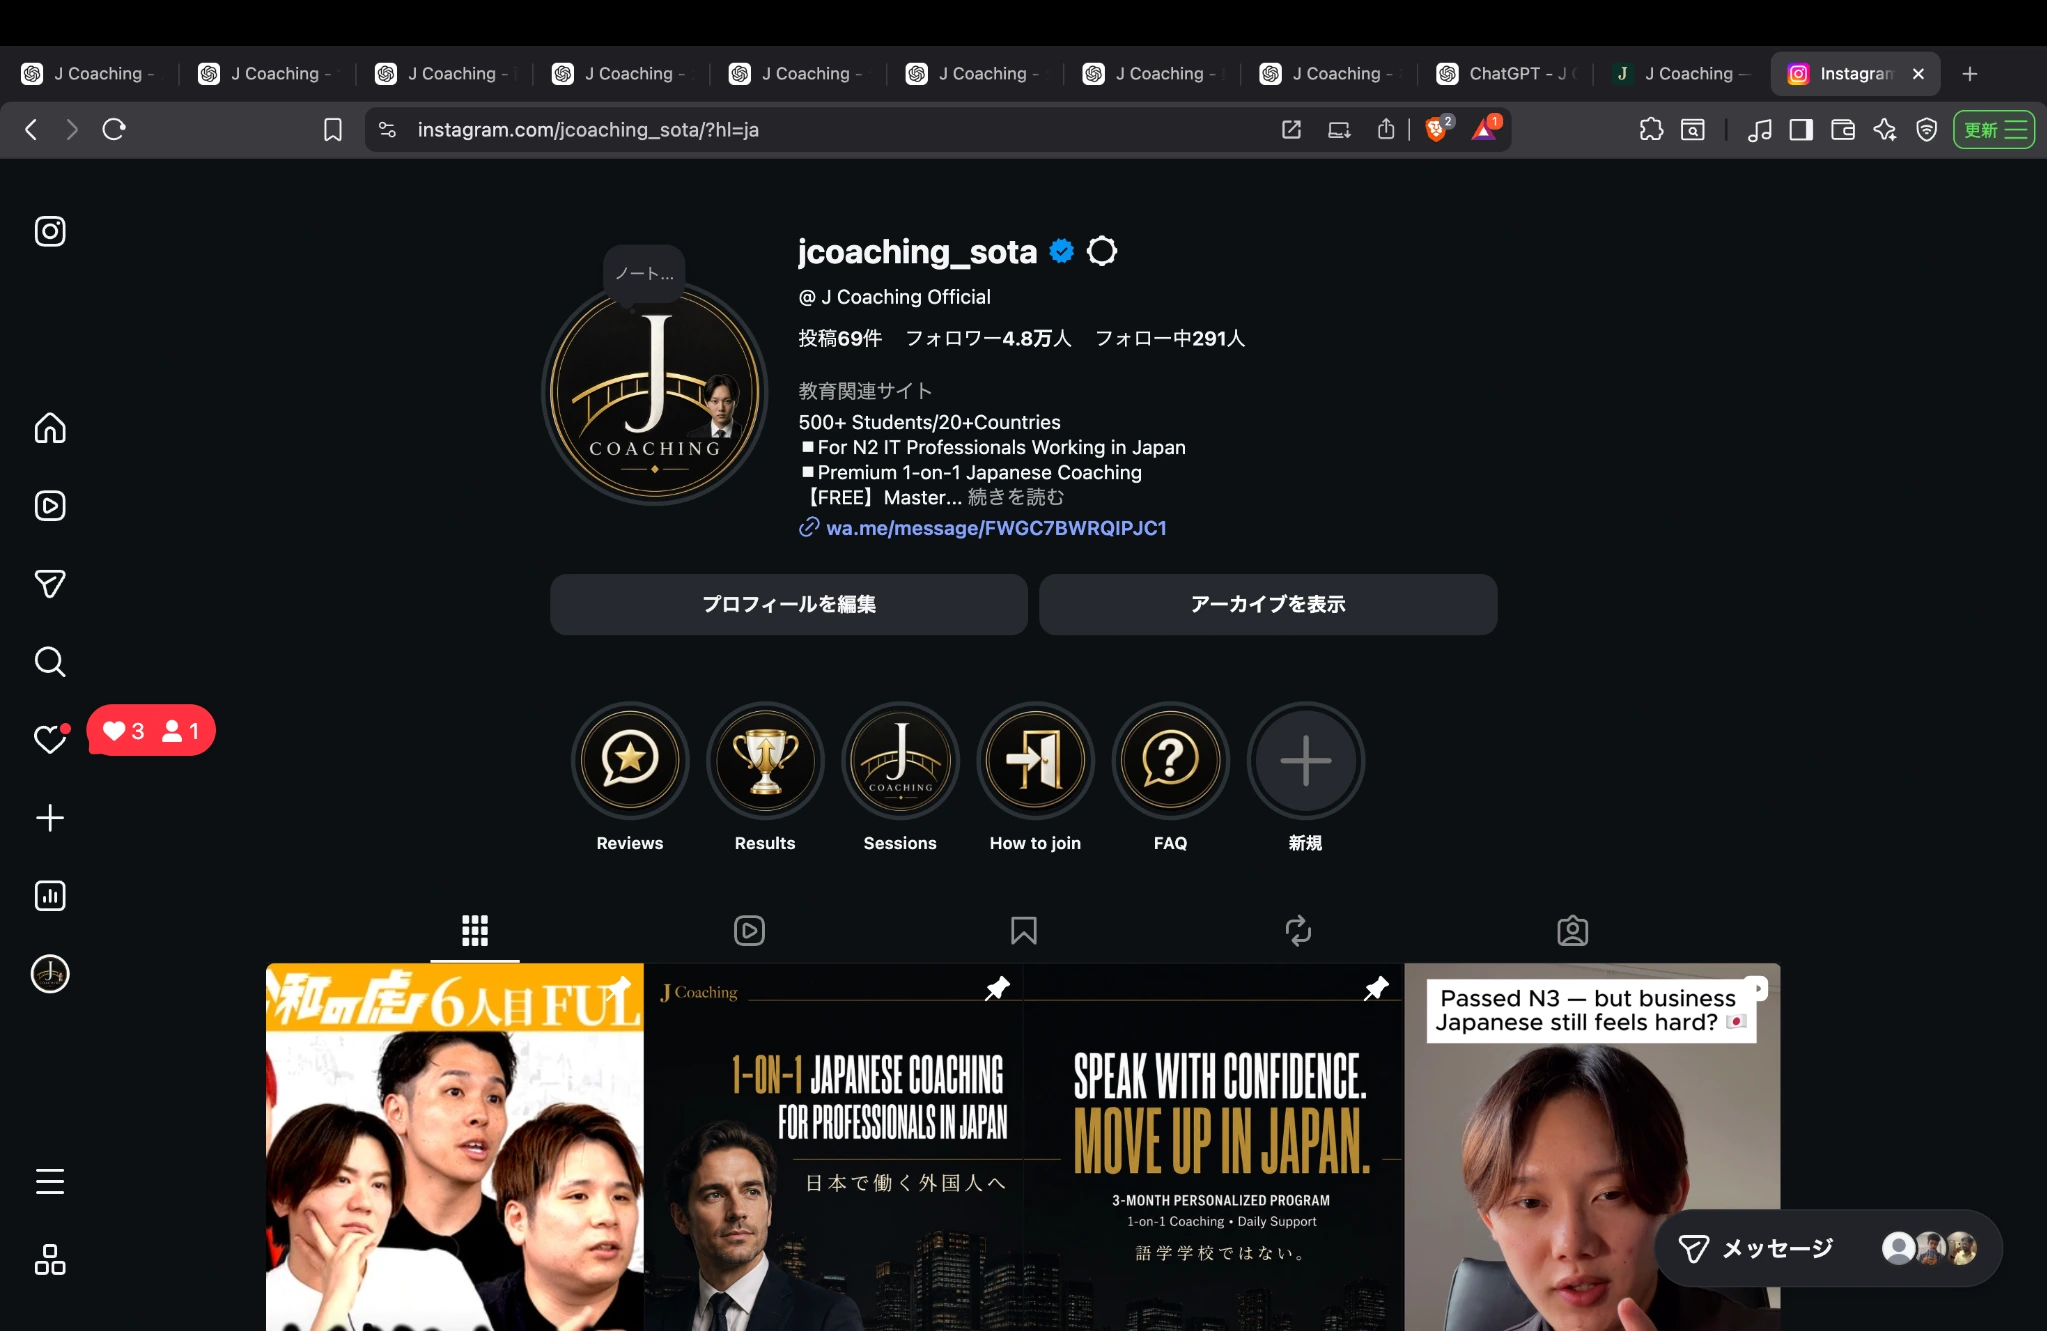This screenshot has width=2047, height=1331.
Task: Open Brave Shields lion icon
Action: pyautogui.click(x=1438, y=129)
